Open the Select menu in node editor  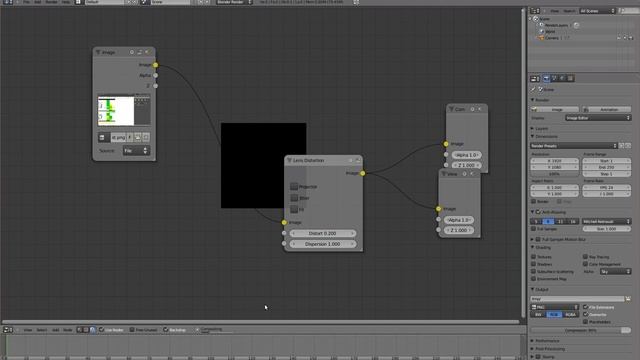[x=42, y=330]
